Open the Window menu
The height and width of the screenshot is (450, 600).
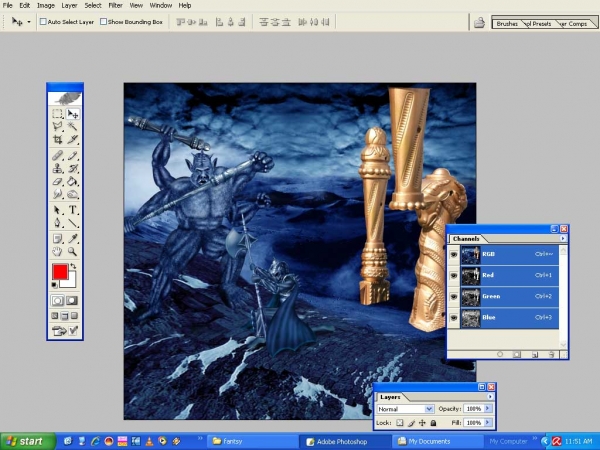[x=160, y=5]
